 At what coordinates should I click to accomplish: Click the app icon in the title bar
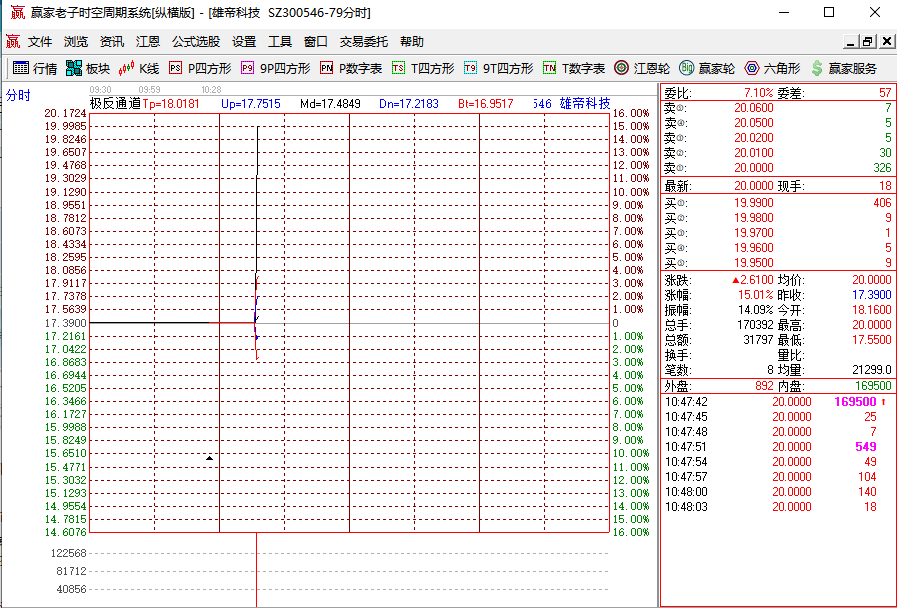(18, 12)
